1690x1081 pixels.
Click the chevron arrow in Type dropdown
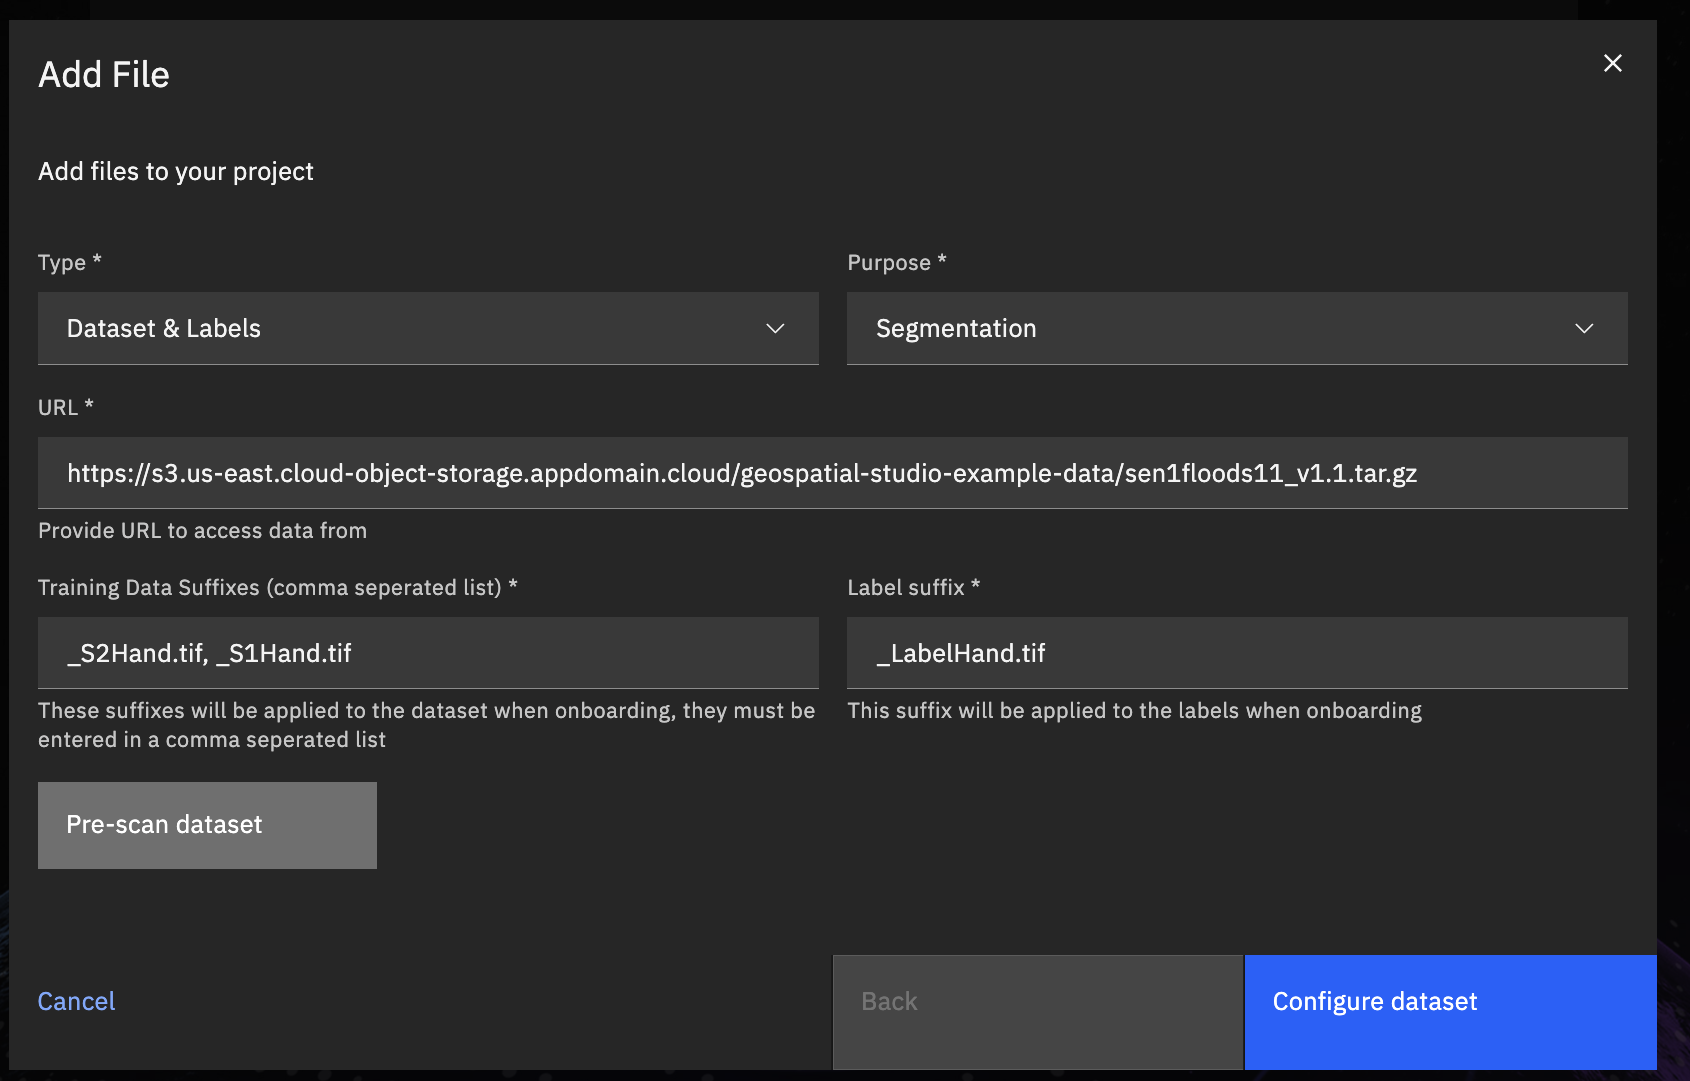click(775, 329)
